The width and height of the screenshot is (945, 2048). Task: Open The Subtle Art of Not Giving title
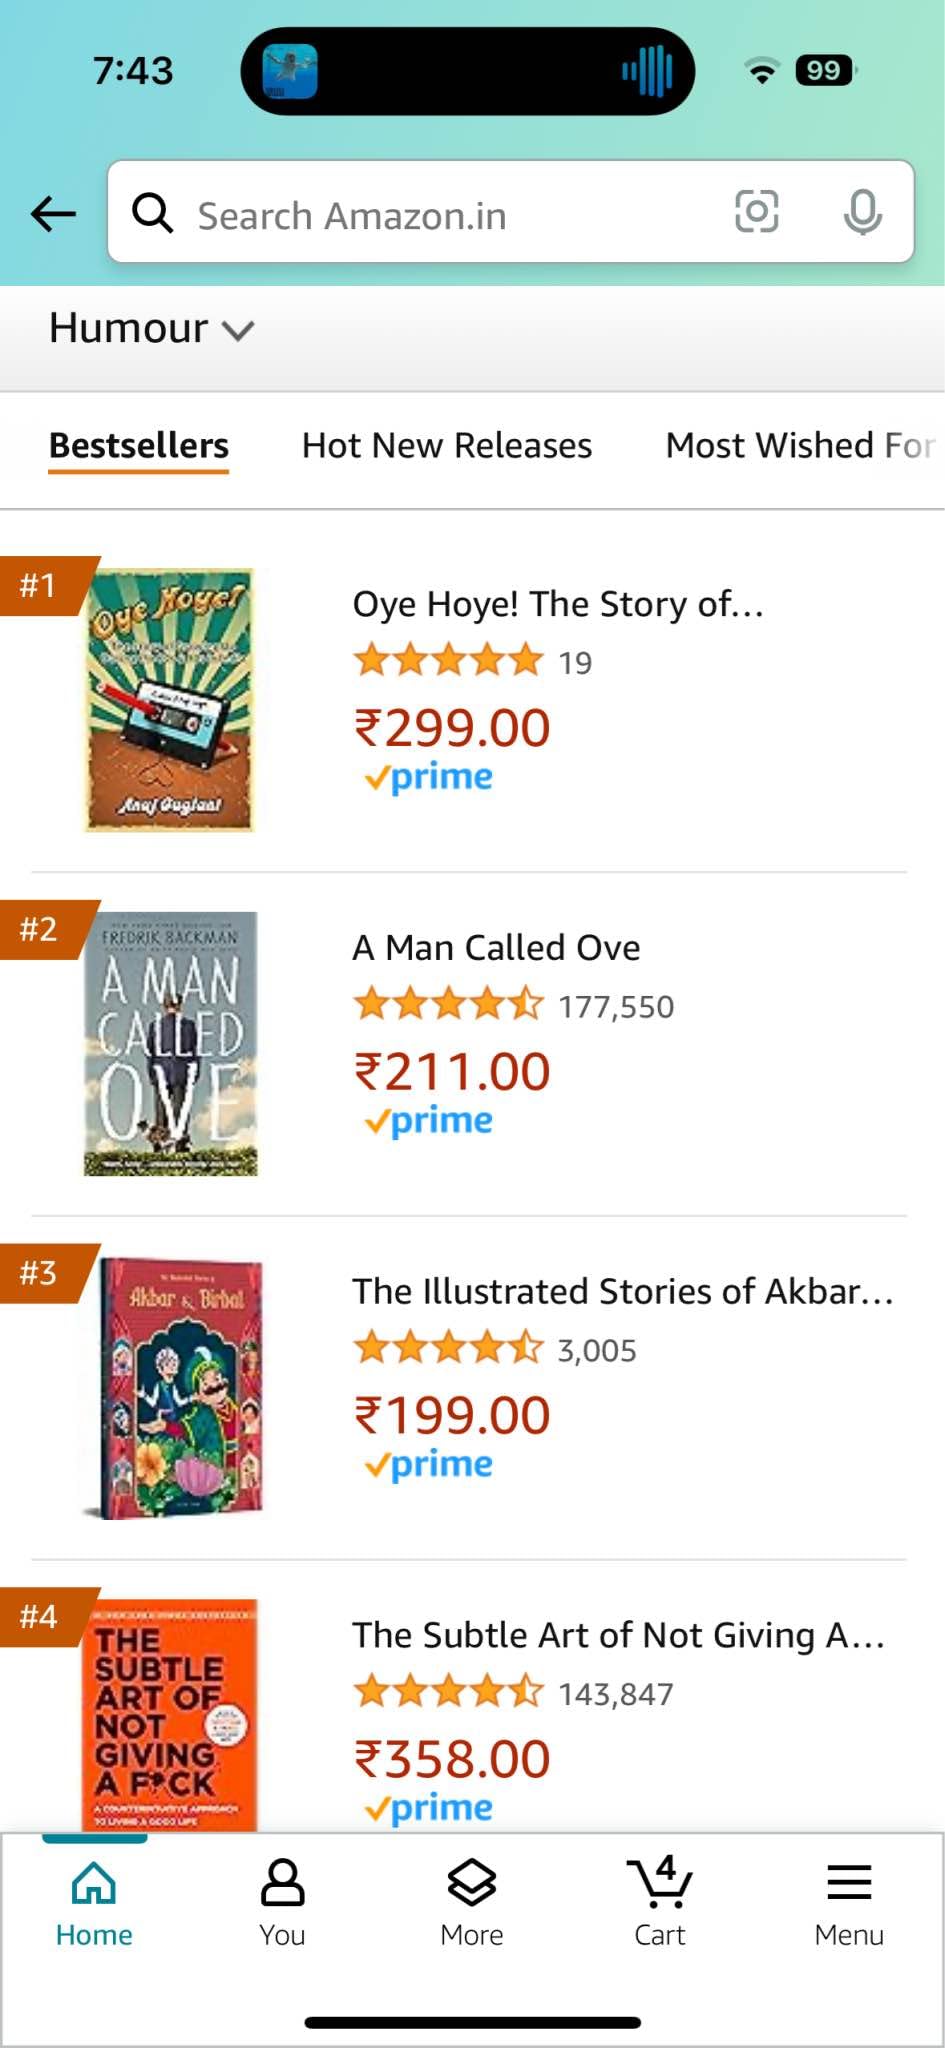(618, 1636)
